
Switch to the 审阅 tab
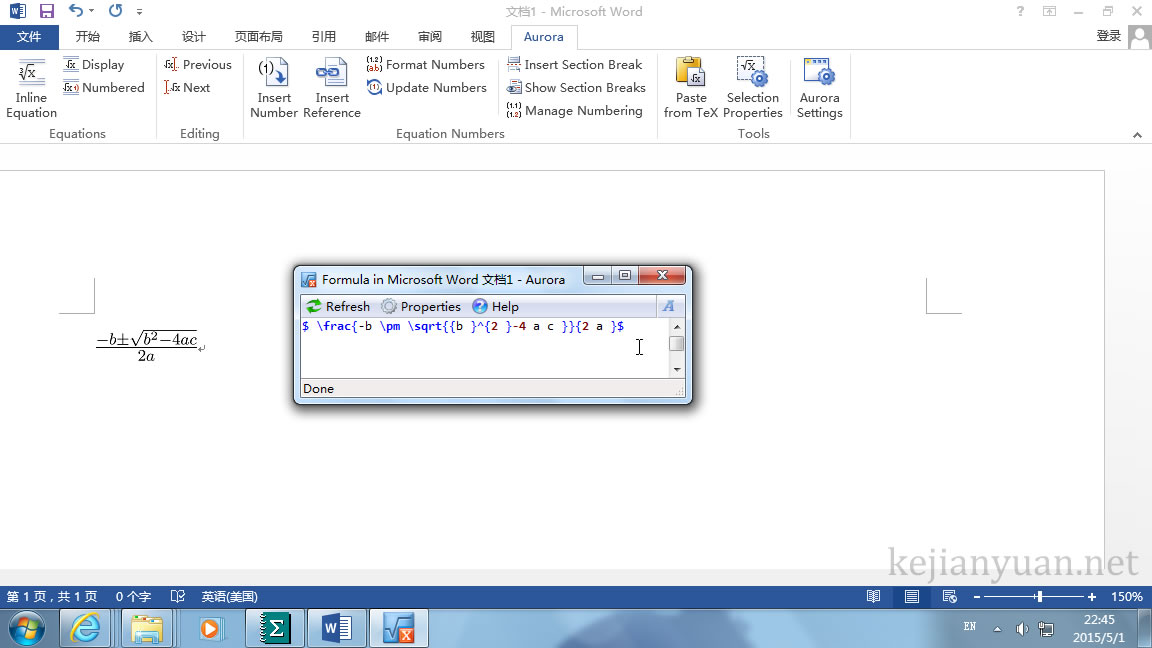(430, 37)
